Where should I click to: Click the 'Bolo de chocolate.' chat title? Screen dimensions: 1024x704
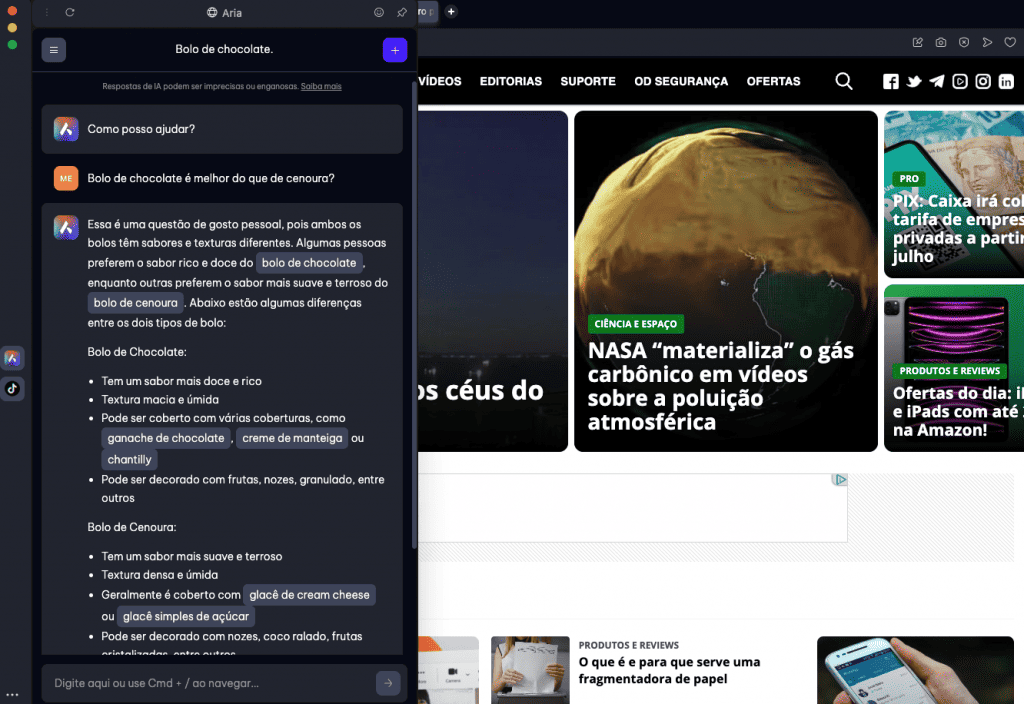coord(224,49)
